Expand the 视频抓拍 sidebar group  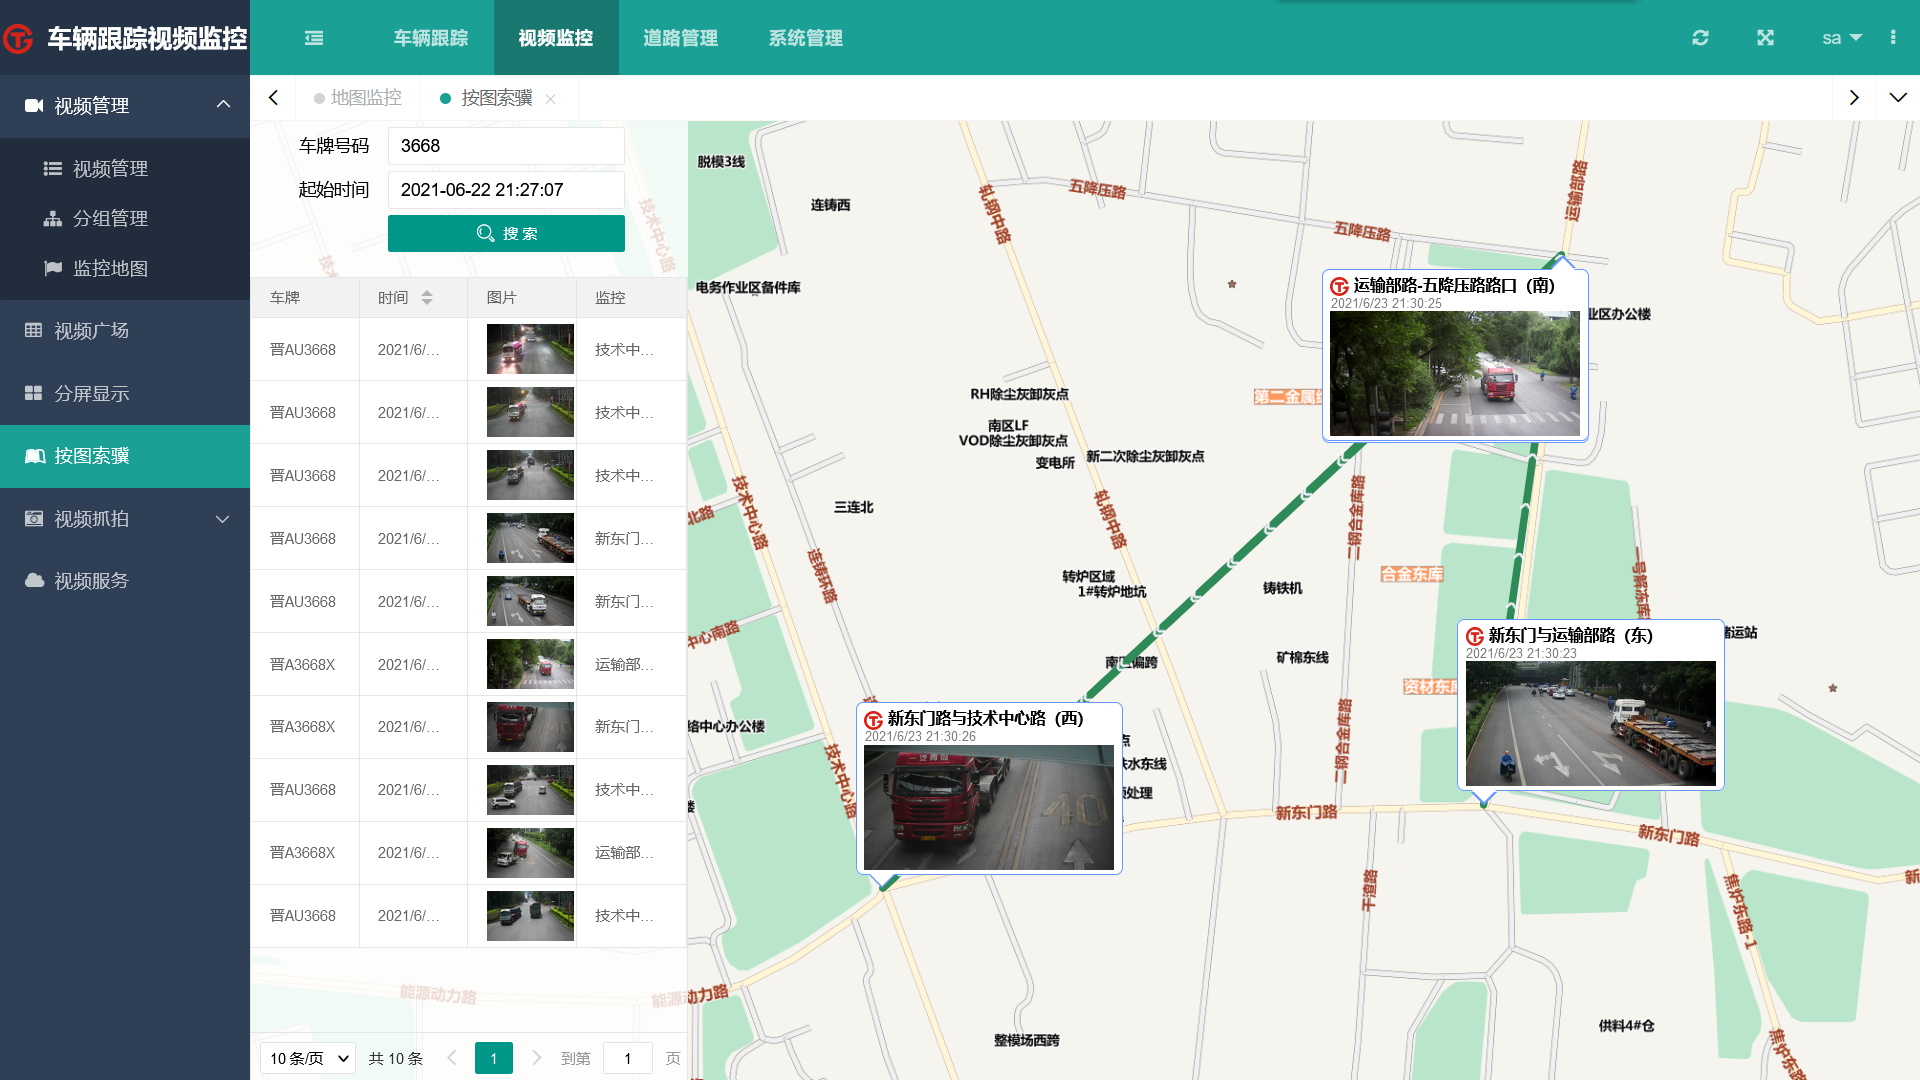(223, 519)
